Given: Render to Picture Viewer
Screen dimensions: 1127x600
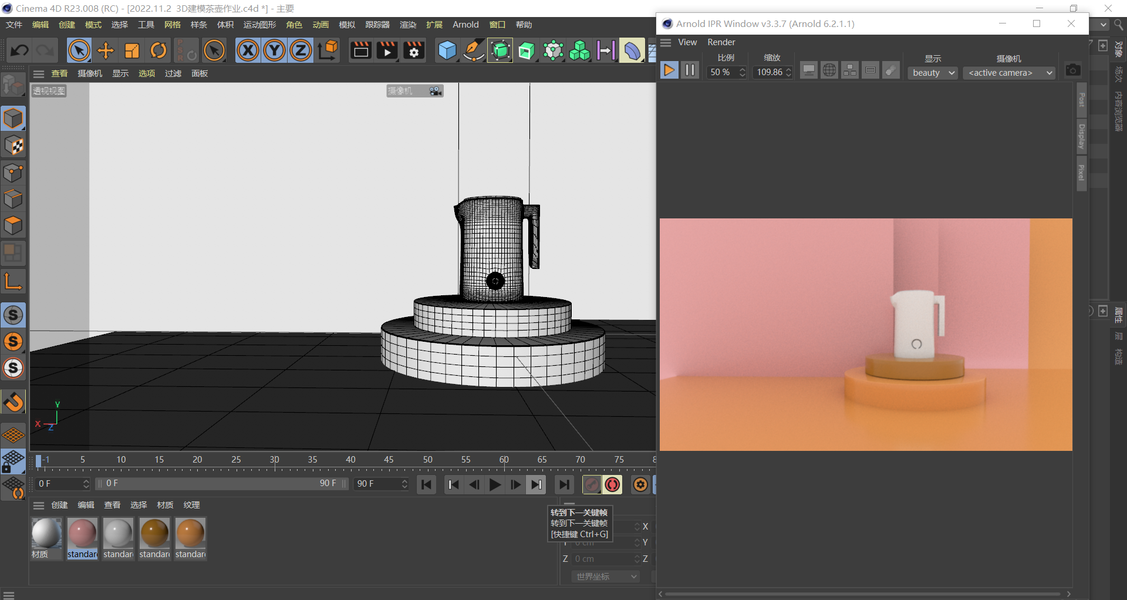Looking at the screenshot, I should coord(387,50).
